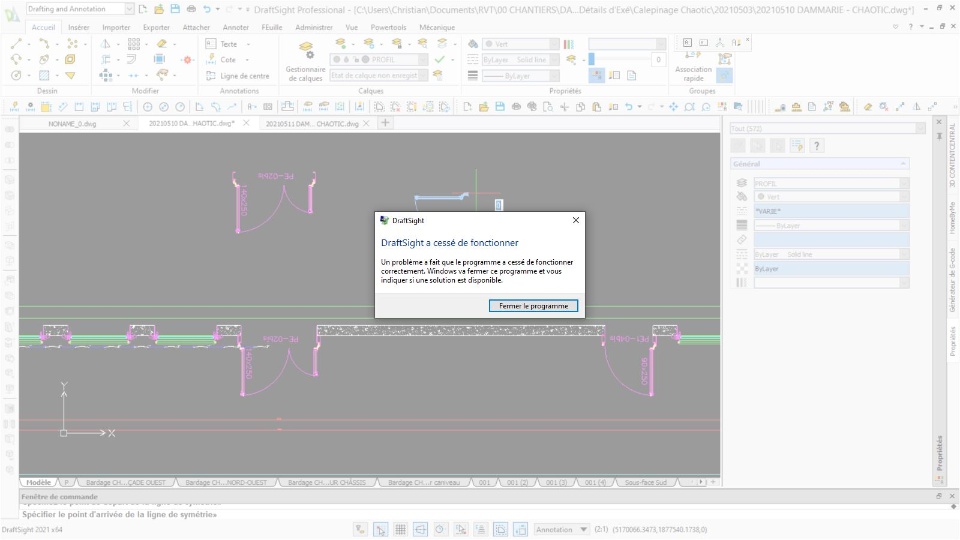Switch to the NONAME_0.dwg document tab
This screenshot has width=960, height=540.
pyautogui.click(x=72, y=124)
